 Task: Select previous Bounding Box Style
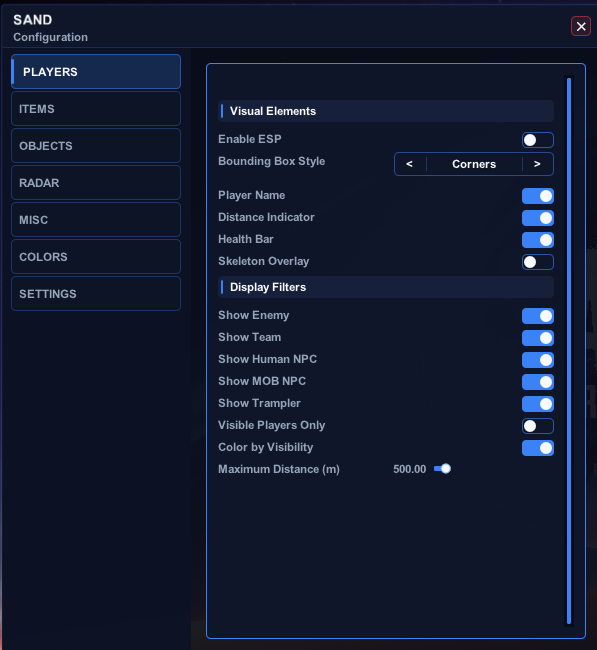click(410, 164)
